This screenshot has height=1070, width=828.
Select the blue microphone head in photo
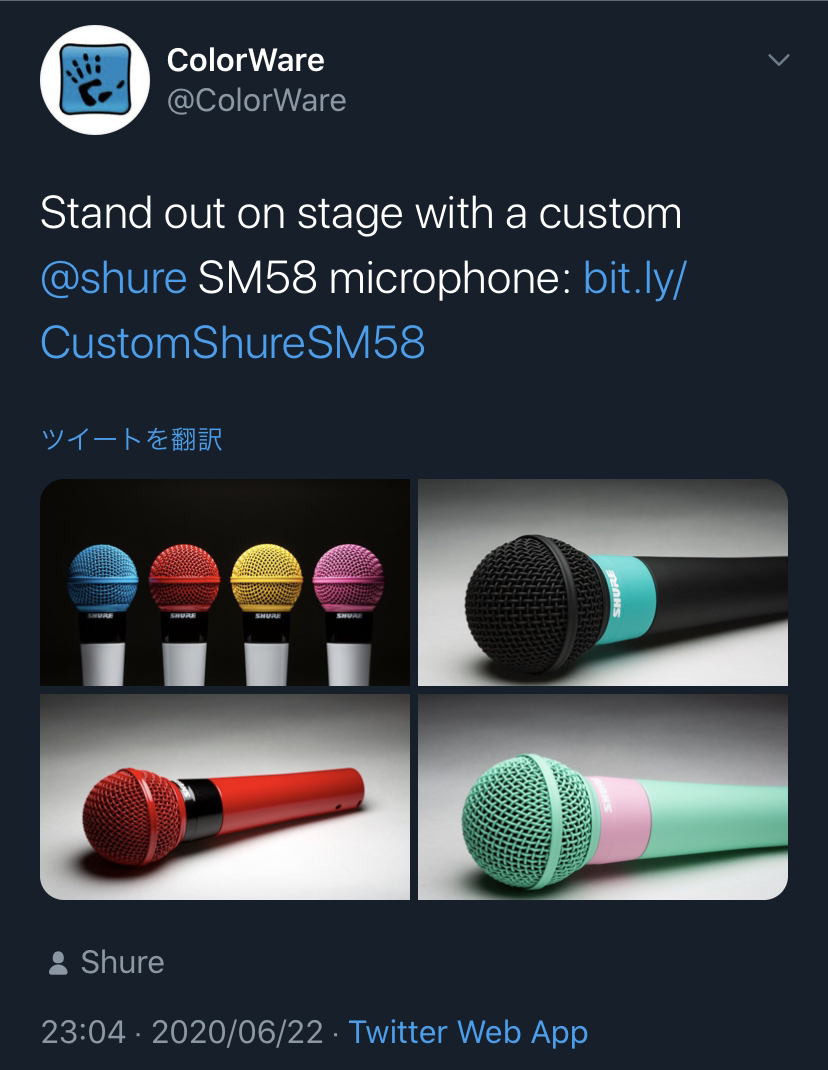(102, 577)
